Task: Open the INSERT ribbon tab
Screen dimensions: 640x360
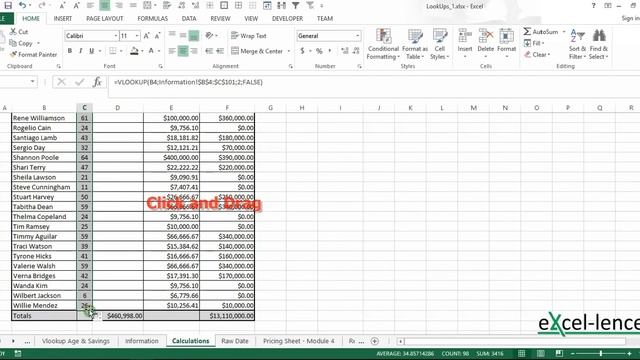Action: click(x=62, y=18)
